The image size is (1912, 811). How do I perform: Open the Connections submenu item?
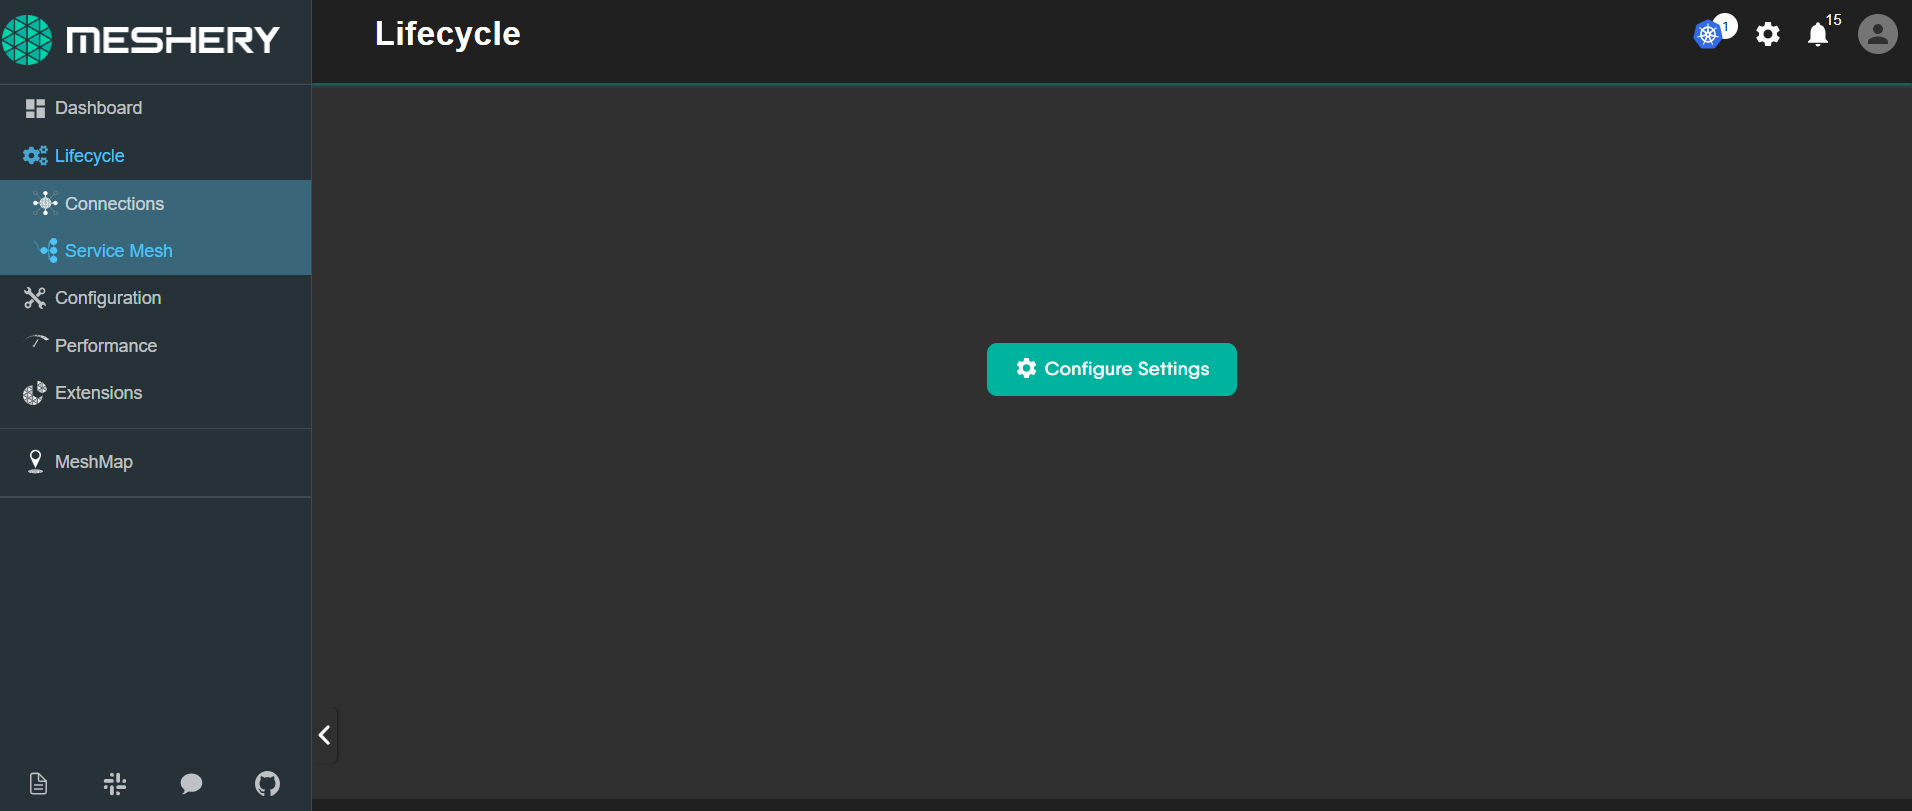point(155,204)
